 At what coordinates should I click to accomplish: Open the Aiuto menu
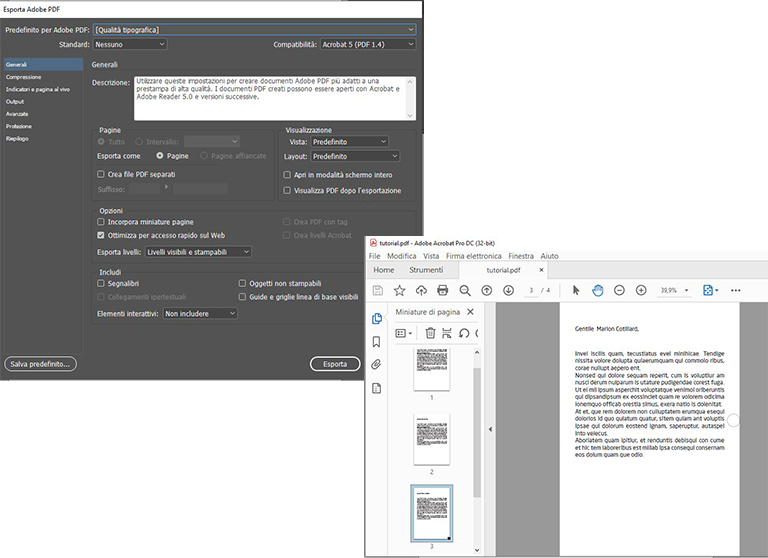[x=549, y=256]
